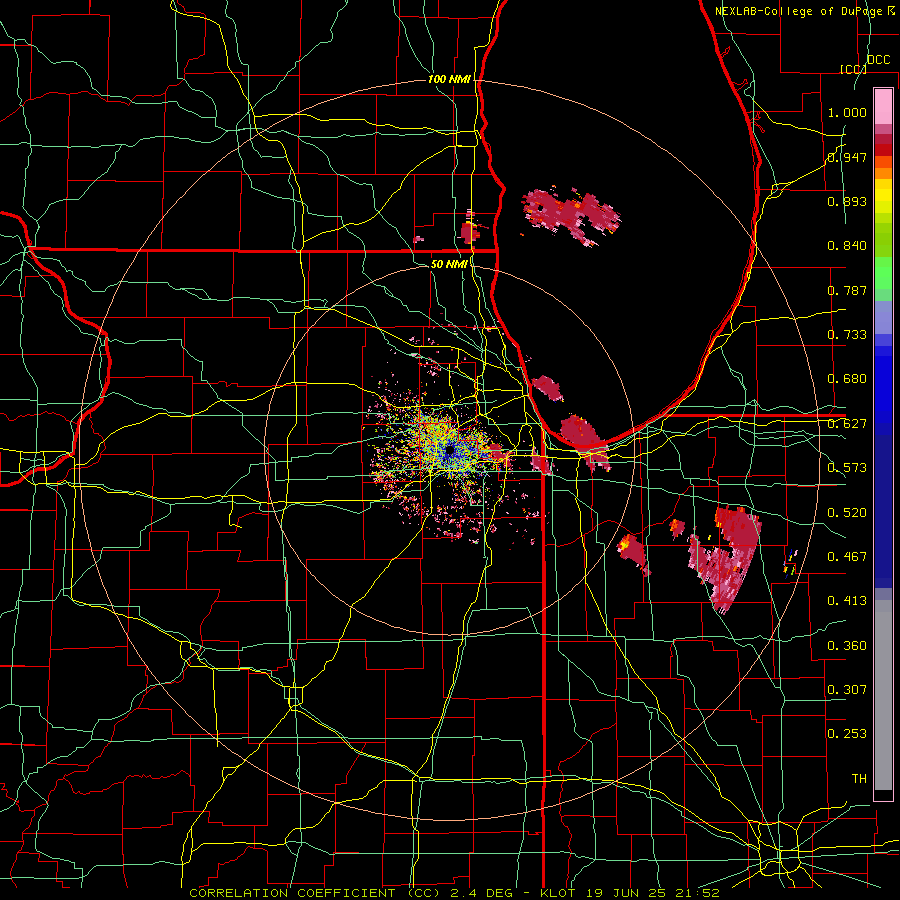Click the 0.413 scale value
Screen dimensions: 900x900
(847, 601)
